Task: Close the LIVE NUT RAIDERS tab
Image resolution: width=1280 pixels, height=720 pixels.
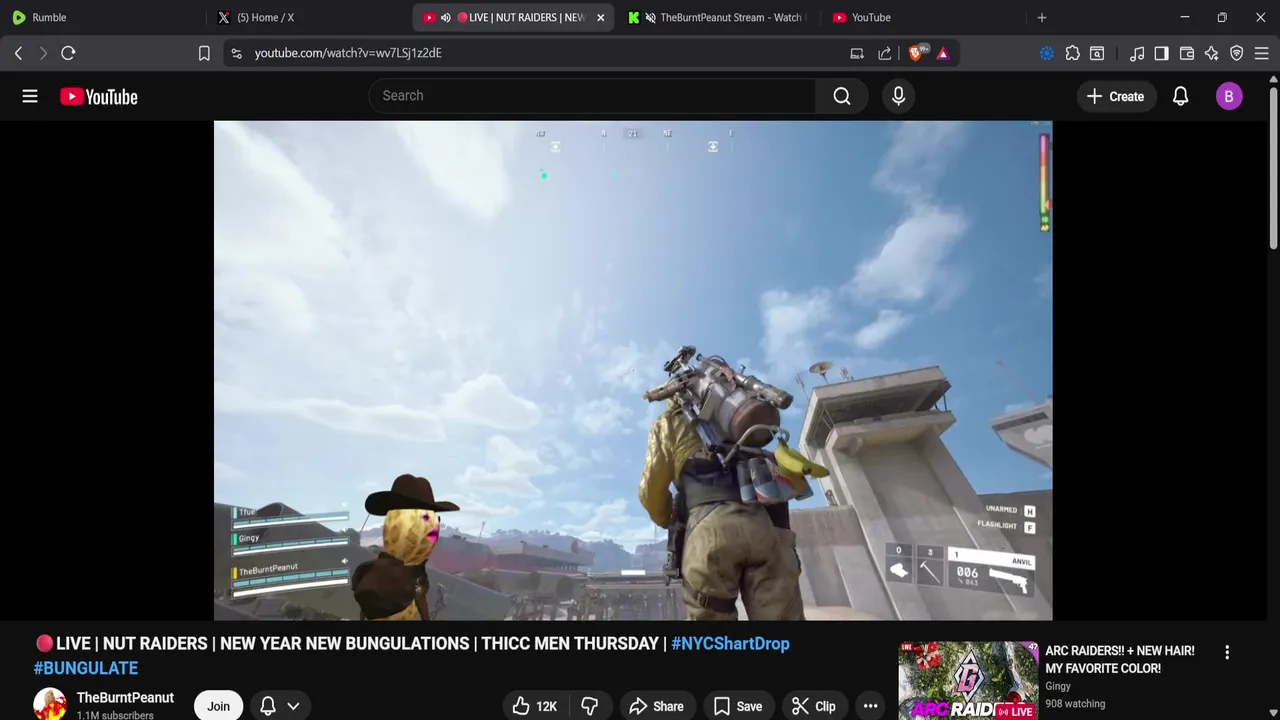Action: tap(600, 17)
